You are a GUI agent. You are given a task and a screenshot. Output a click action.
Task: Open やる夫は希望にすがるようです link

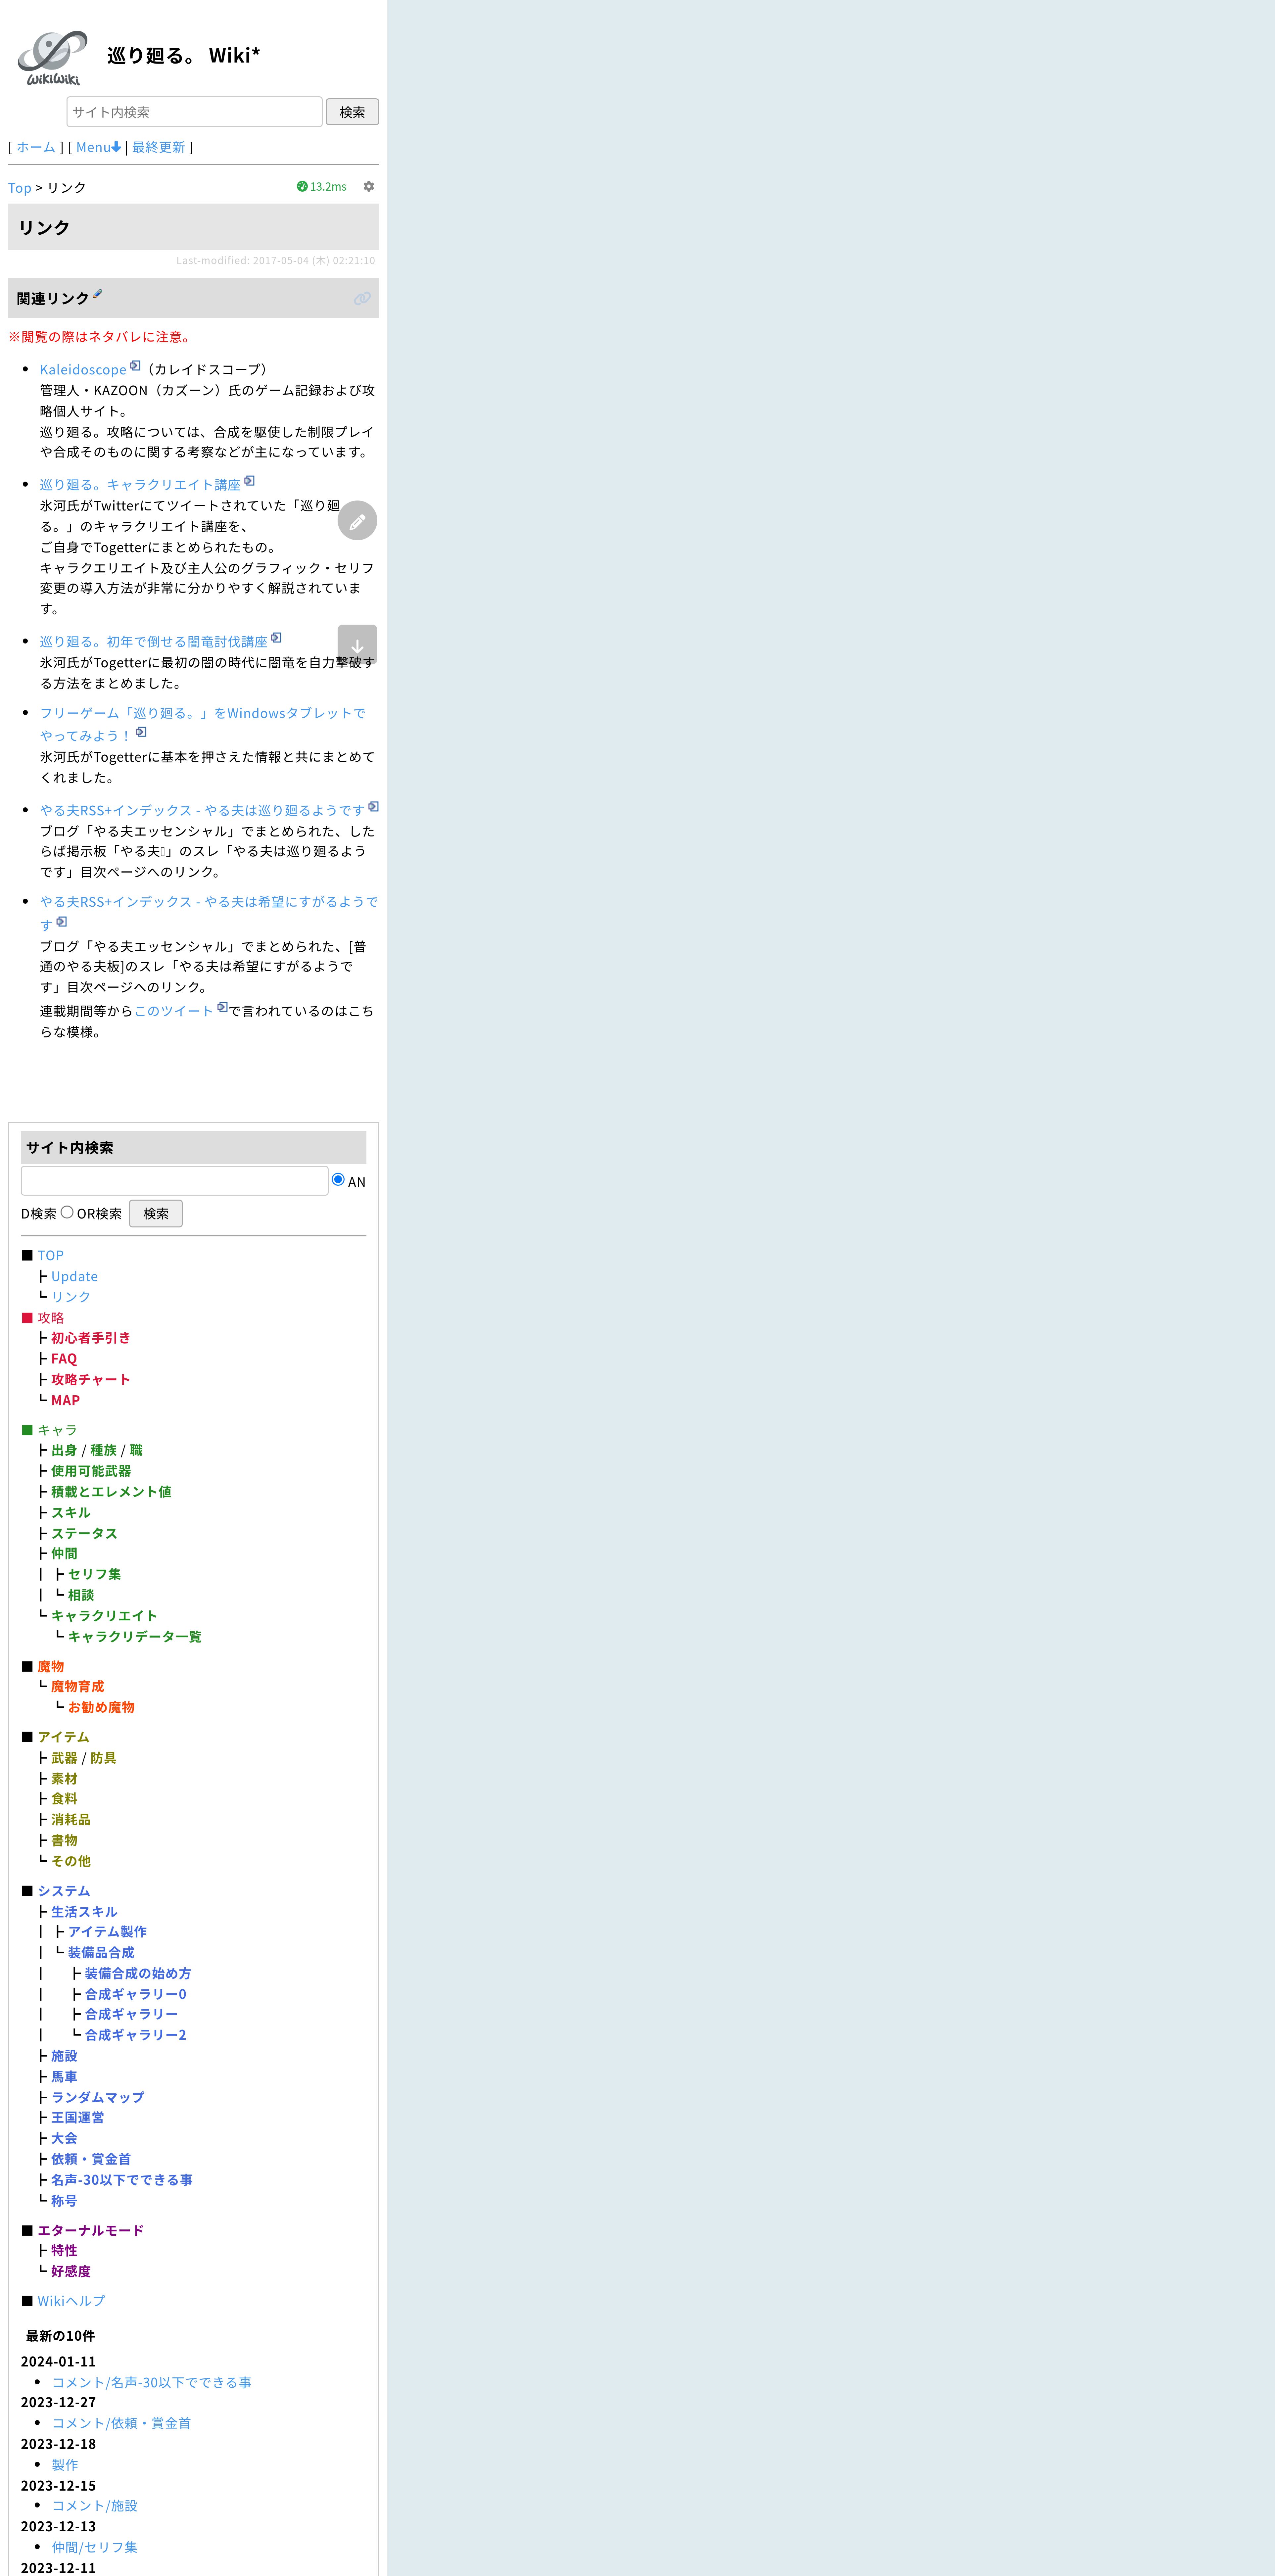(209, 913)
